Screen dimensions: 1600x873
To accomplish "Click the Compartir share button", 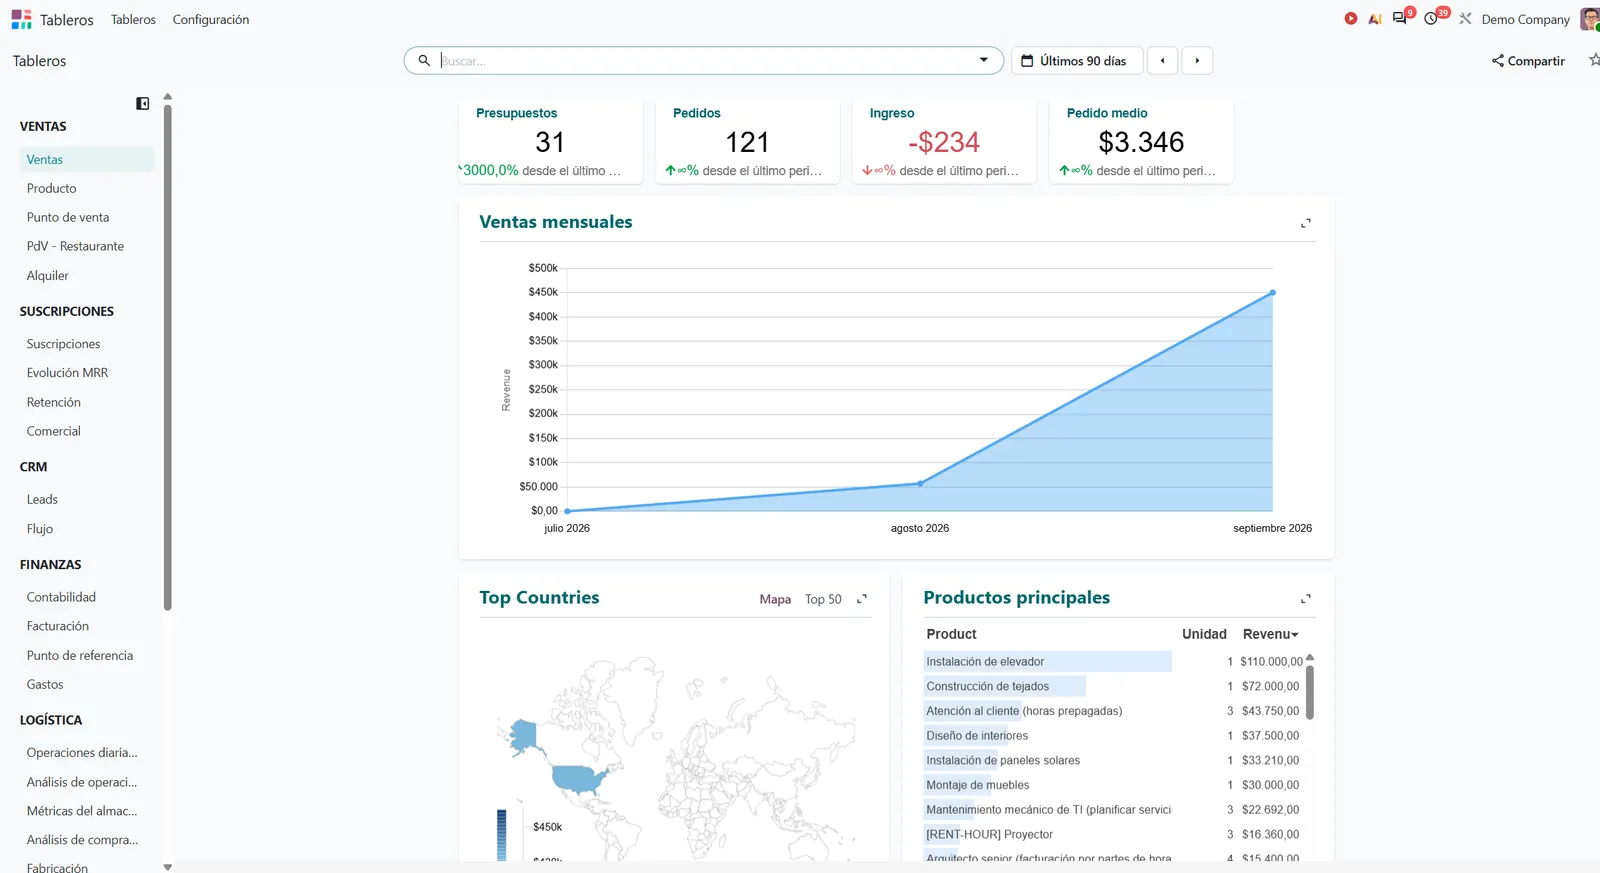I will coord(1528,61).
